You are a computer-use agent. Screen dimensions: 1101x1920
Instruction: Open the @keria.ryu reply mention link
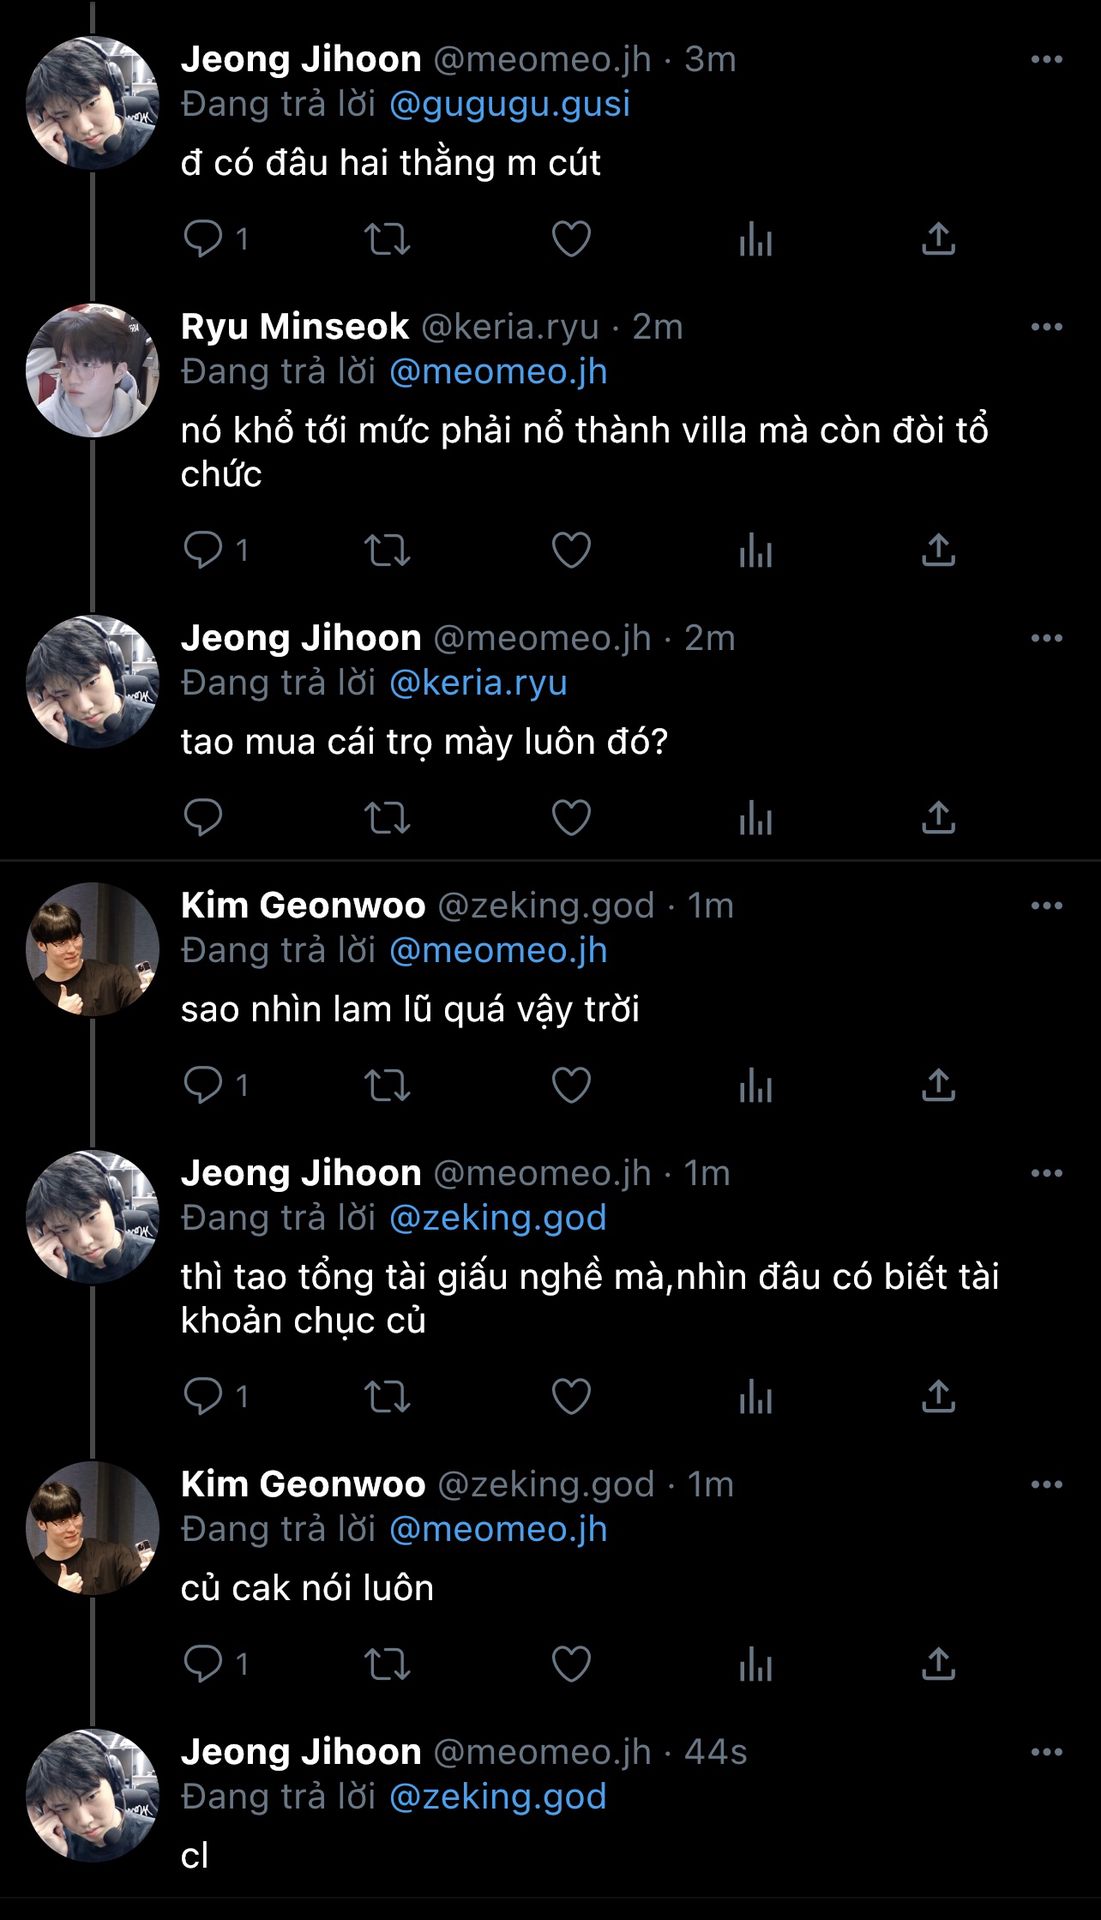click(477, 683)
